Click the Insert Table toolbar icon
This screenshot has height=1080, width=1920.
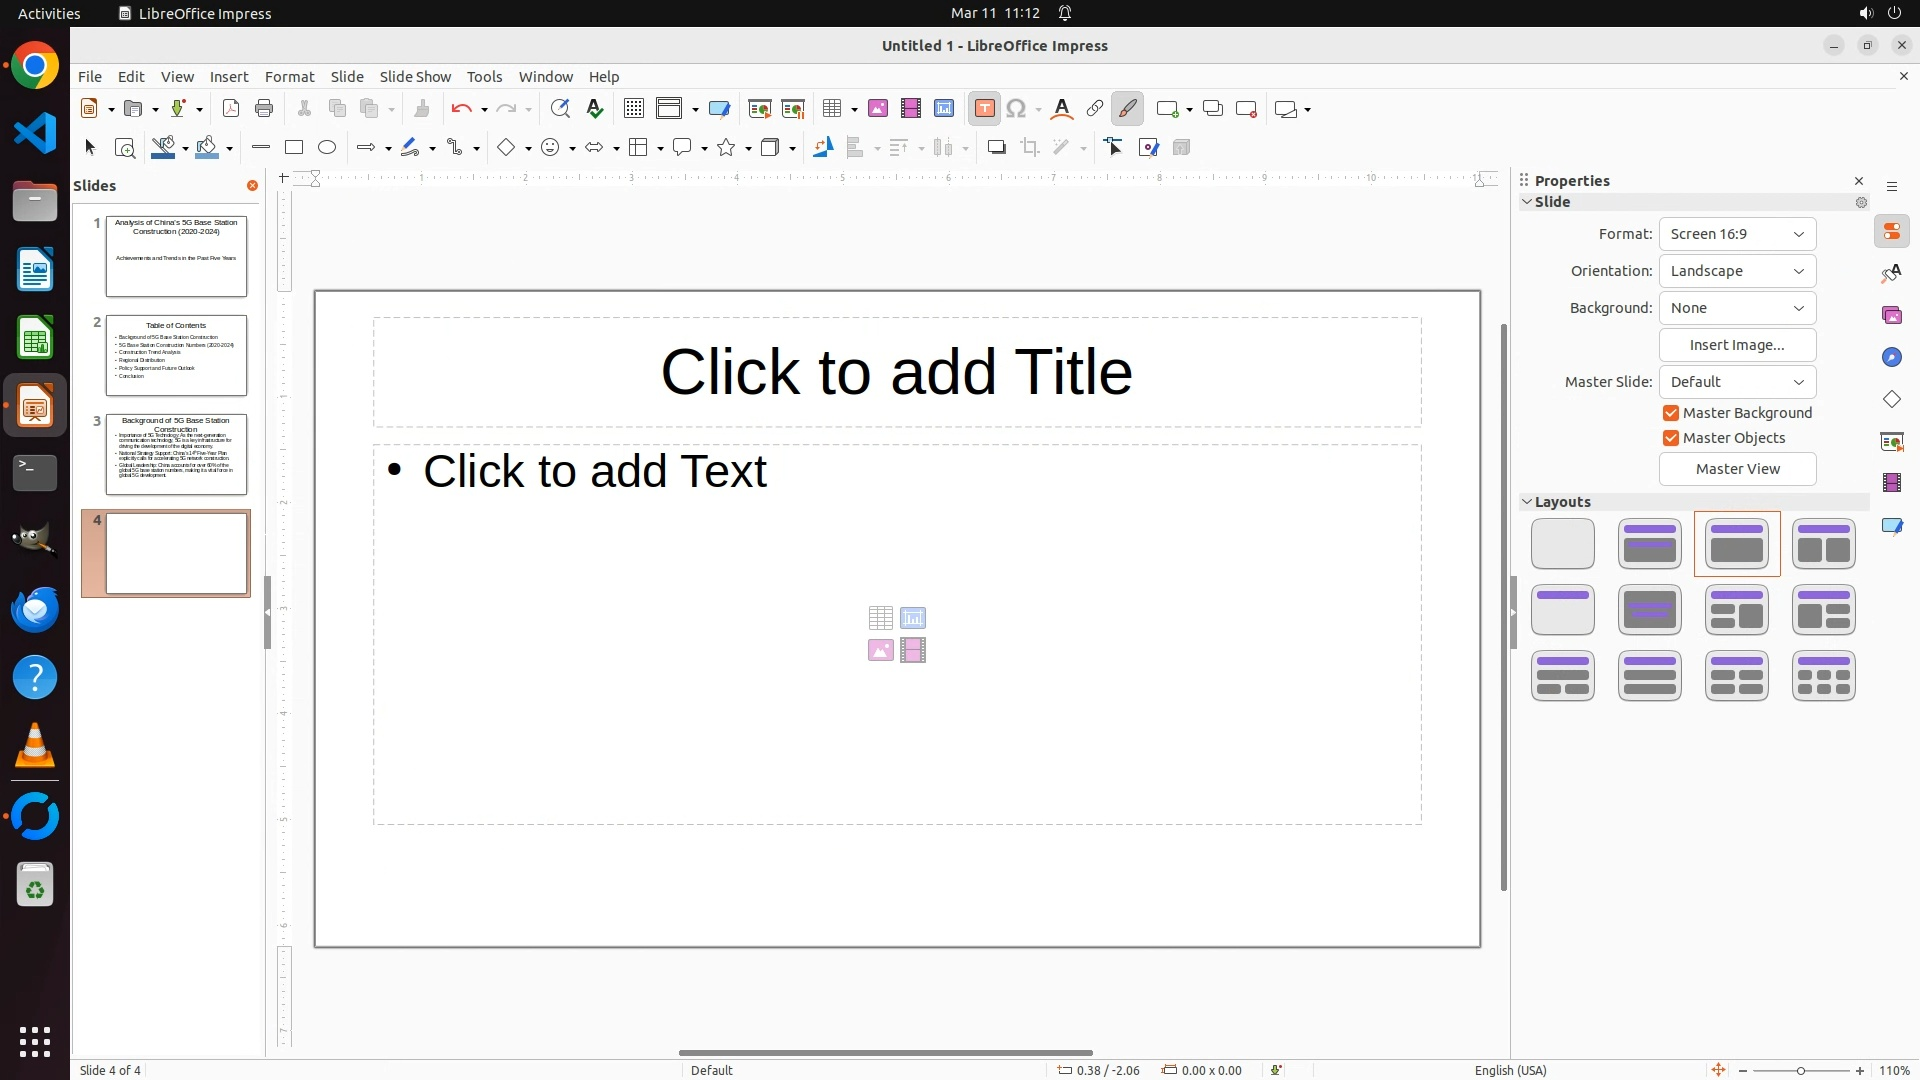point(831,109)
